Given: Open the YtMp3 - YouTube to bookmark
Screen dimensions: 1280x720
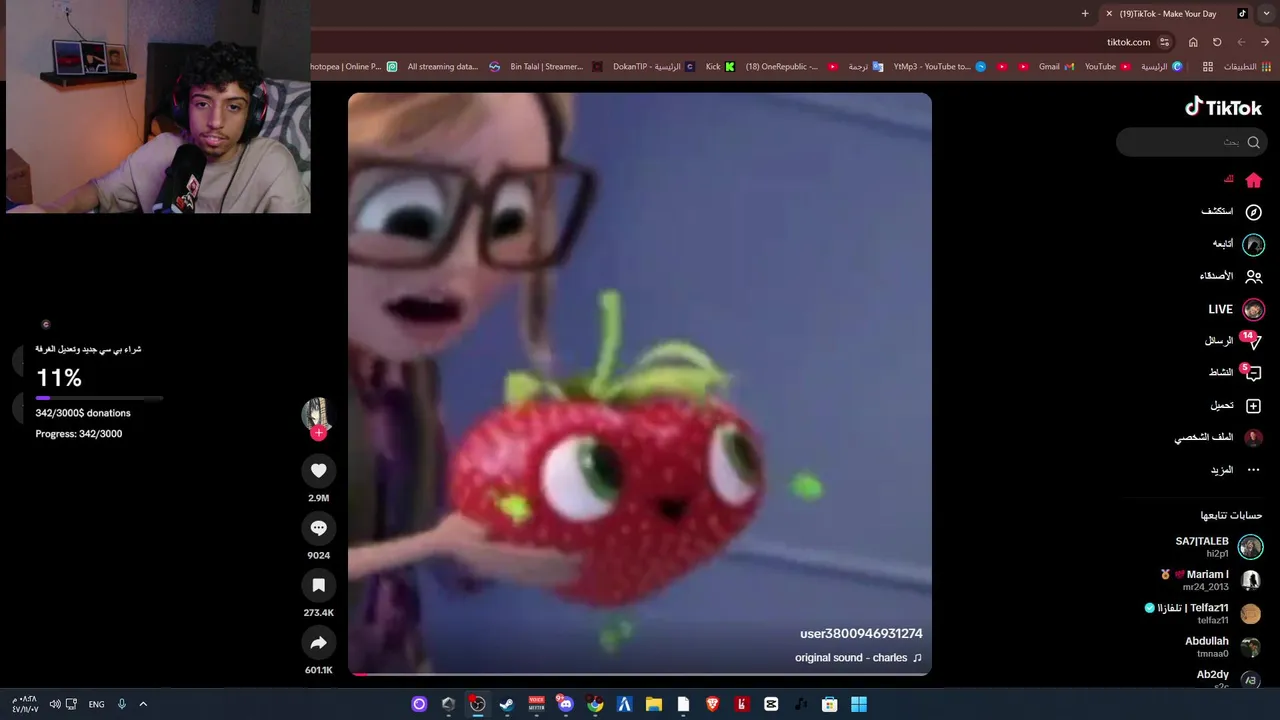Looking at the screenshot, I should [x=939, y=67].
